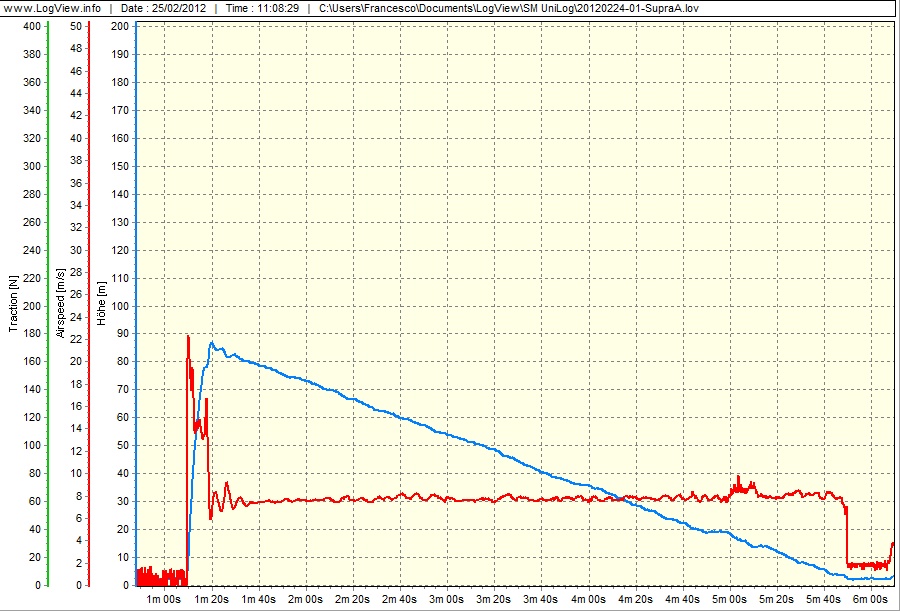Click the blue altitude curve's peak

[211, 343]
